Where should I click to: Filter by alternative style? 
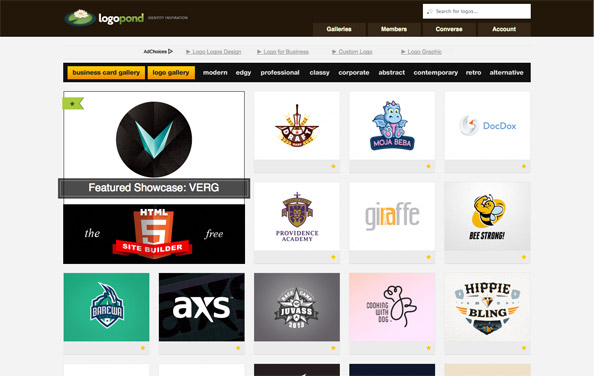[506, 73]
